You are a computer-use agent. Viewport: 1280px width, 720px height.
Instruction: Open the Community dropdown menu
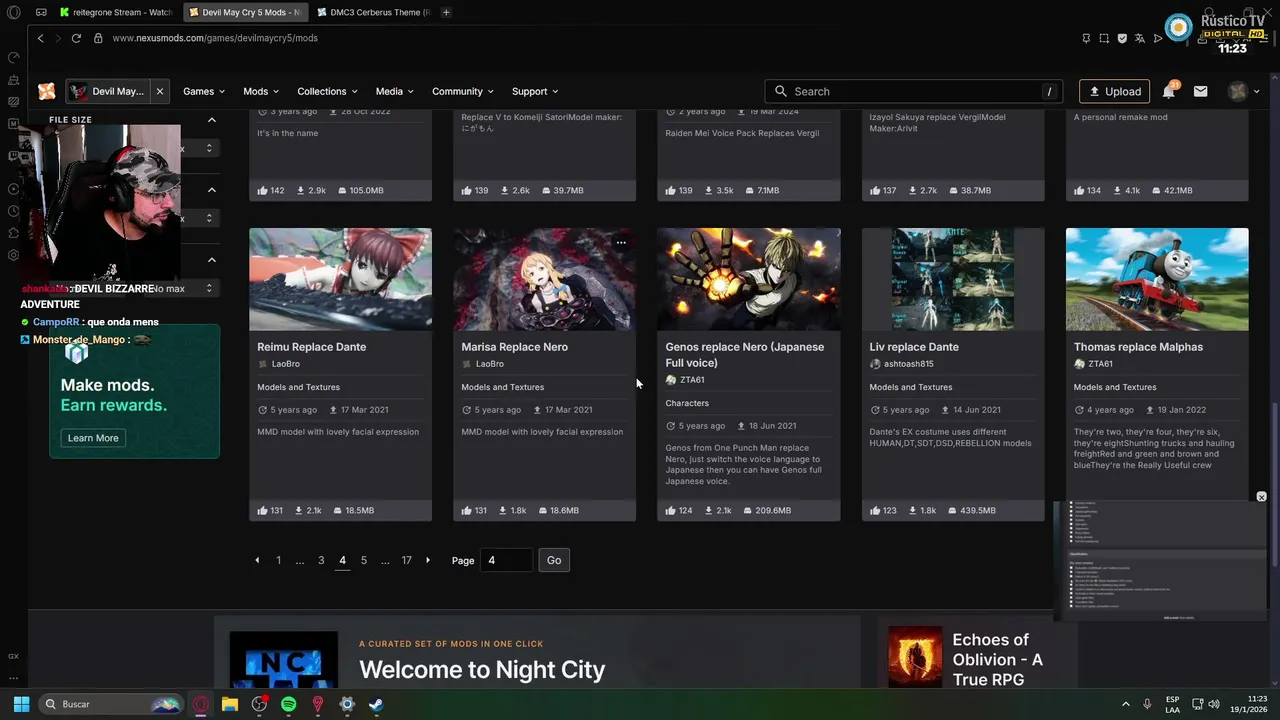(x=463, y=91)
